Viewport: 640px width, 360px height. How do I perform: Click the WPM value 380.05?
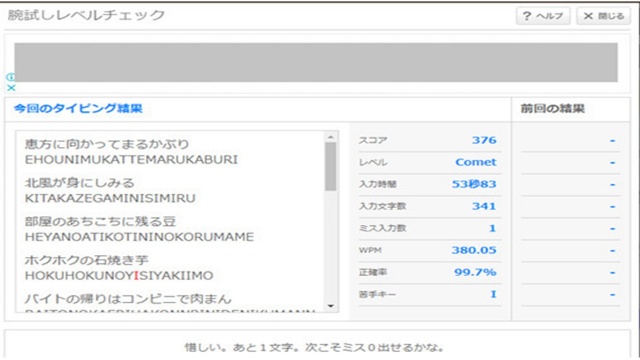[474, 250]
